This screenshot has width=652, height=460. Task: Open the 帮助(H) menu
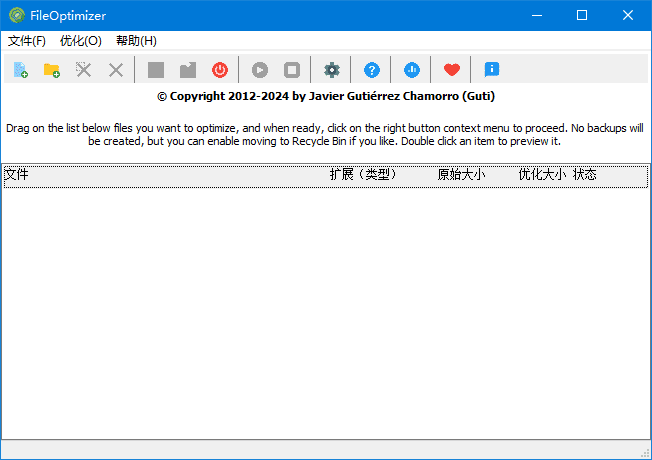tap(136, 41)
